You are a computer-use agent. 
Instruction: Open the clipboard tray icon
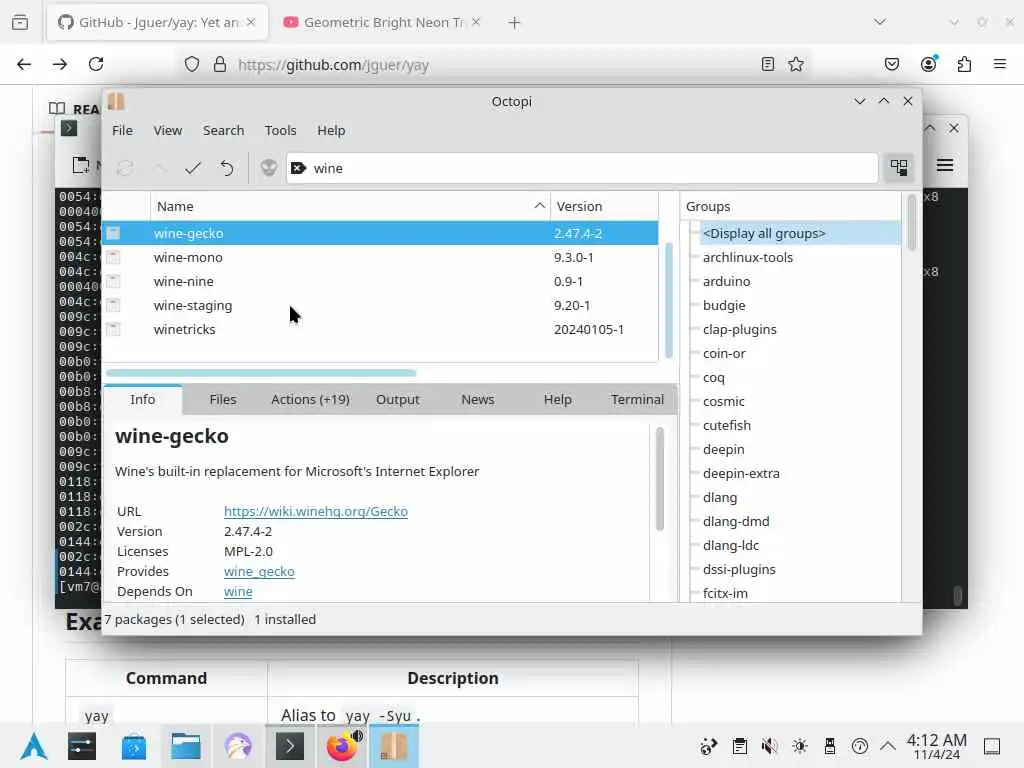point(740,746)
